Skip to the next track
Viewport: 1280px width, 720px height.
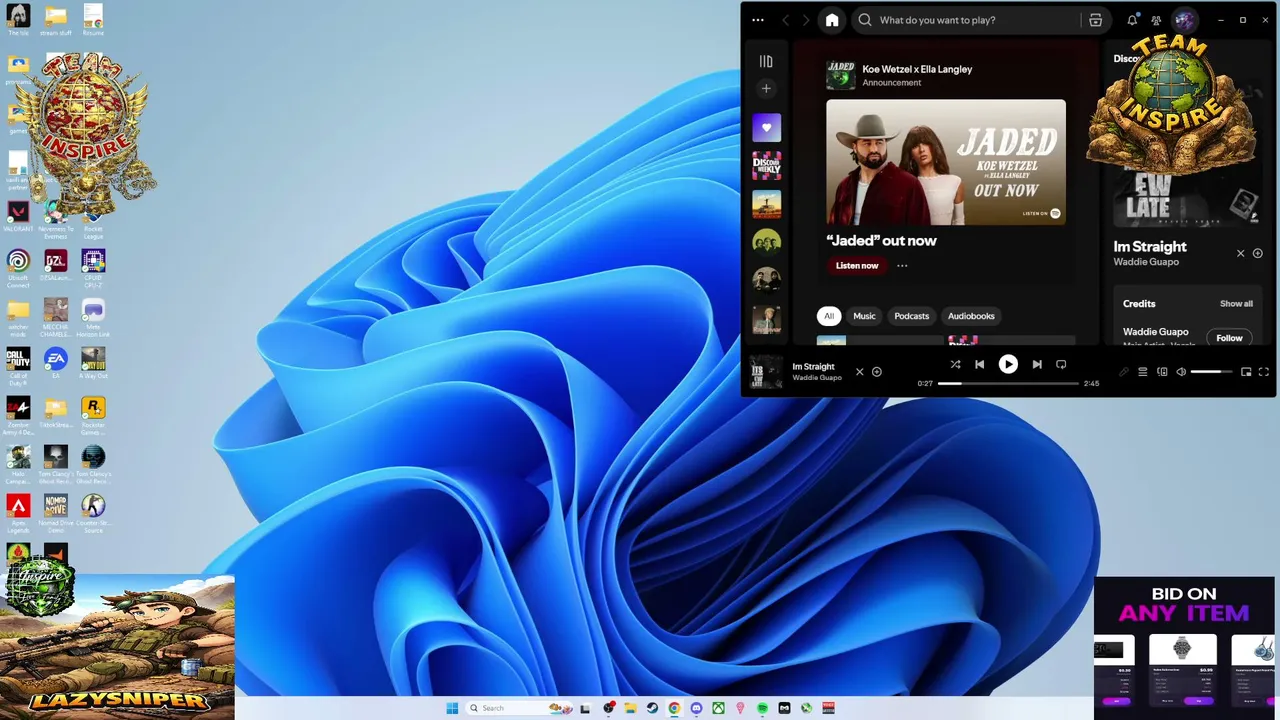click(x=1037, y=365)
